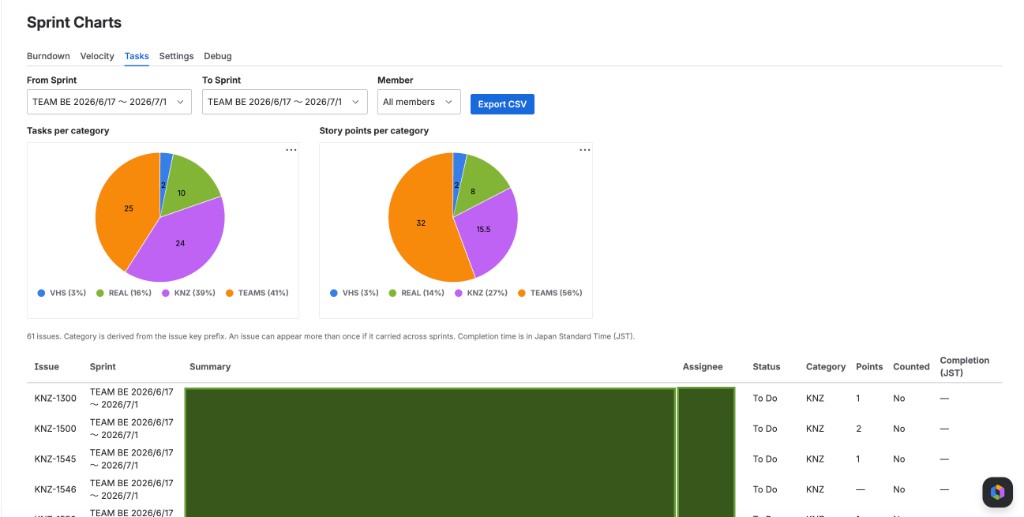
Task: Click the Assignee column header
Action: click(703, 367)
